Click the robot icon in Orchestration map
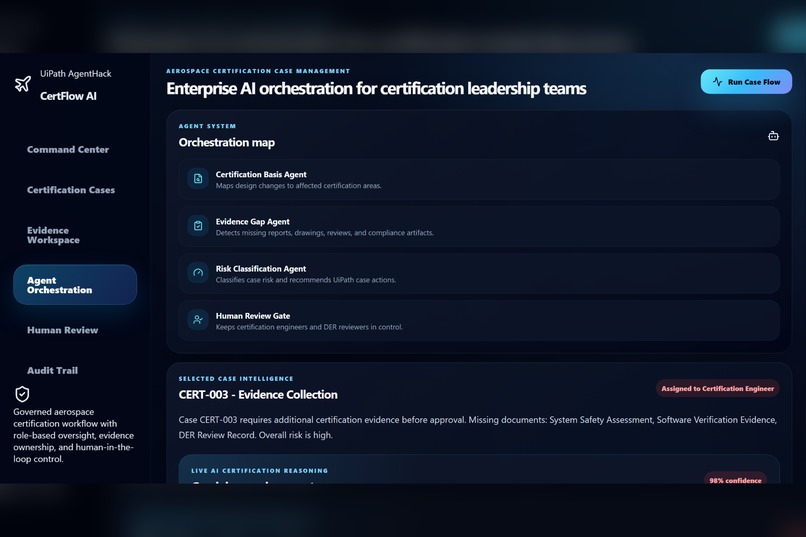This screenshot has width=806, height=537. point(773,136)
